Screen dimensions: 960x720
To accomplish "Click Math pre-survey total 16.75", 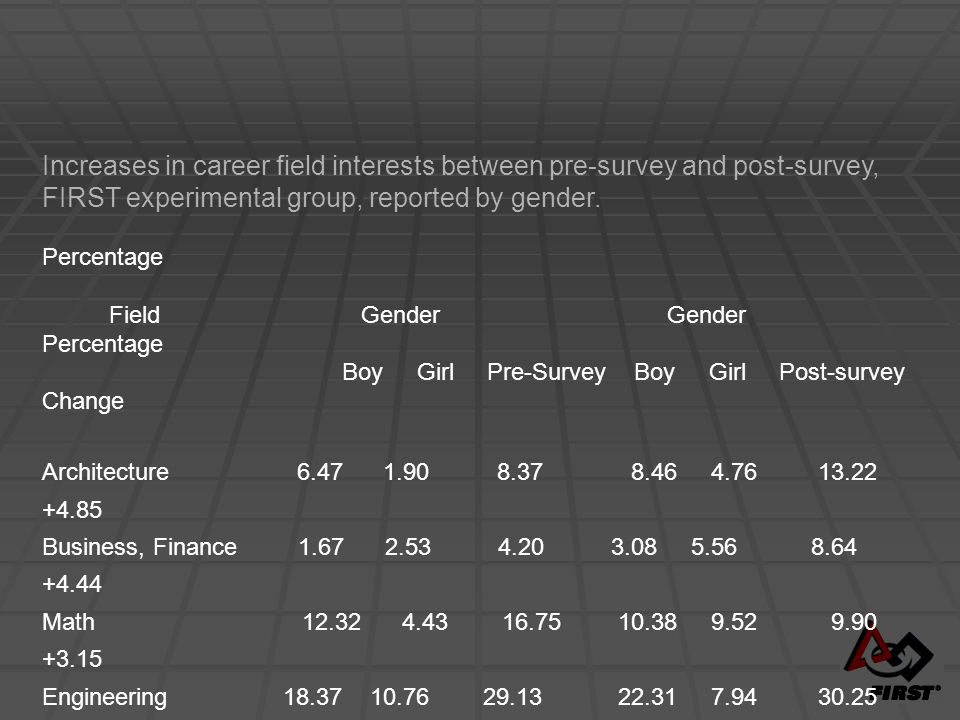I will point(532,622).
